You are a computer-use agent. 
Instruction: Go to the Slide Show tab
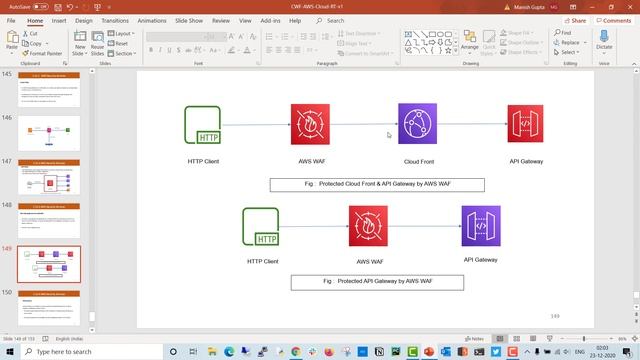pos(189,20)
